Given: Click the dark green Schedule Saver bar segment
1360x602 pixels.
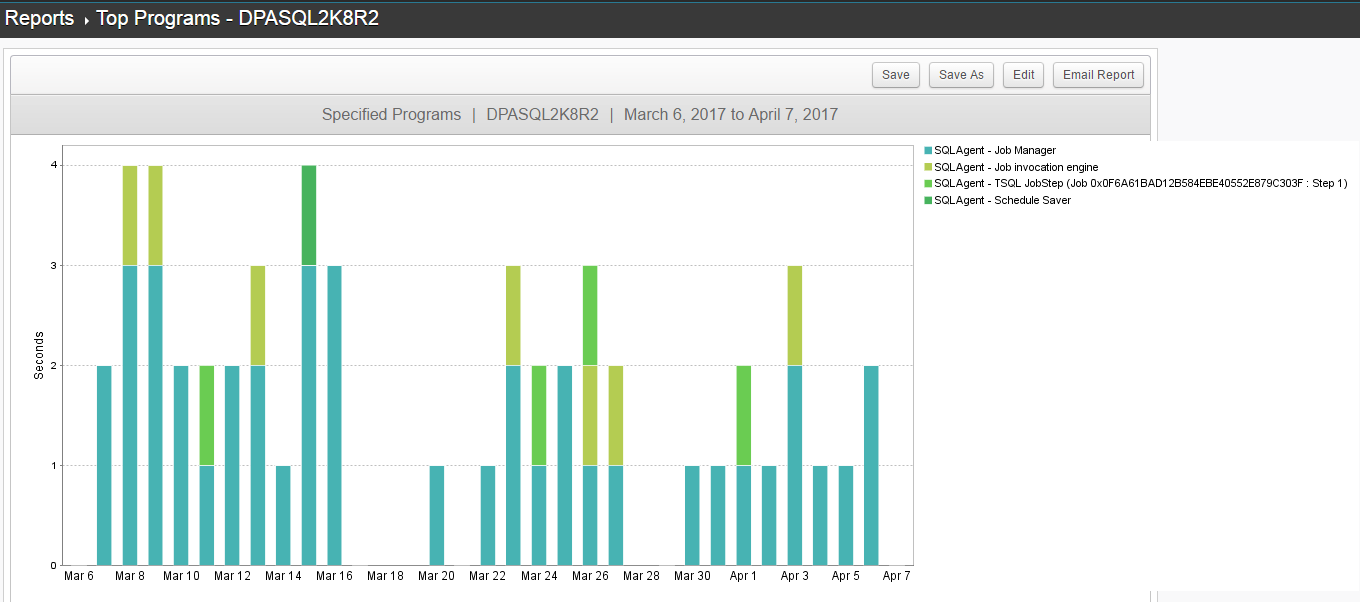Looking at the screenshot, I should point(309,215).
